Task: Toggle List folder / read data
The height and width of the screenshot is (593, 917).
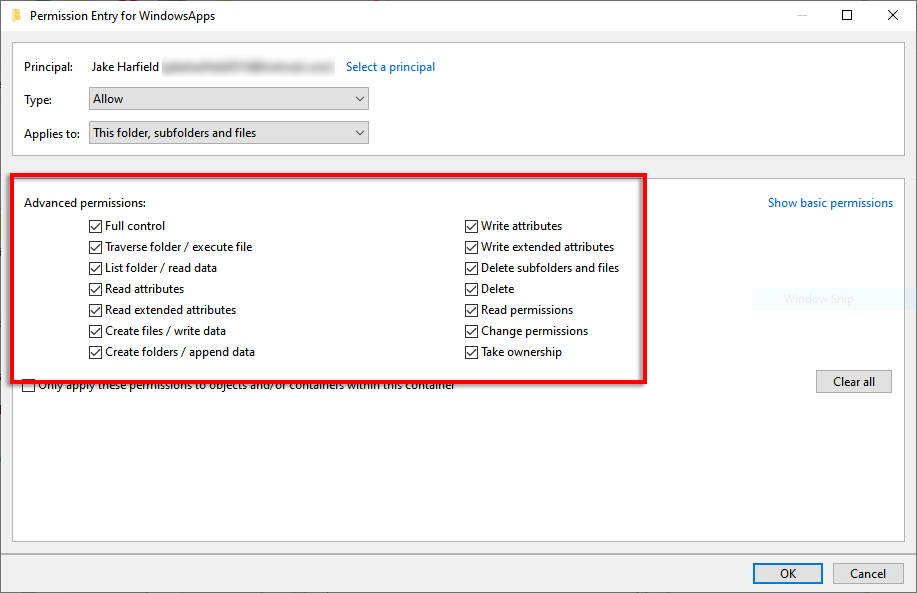Action: [96, 268]
